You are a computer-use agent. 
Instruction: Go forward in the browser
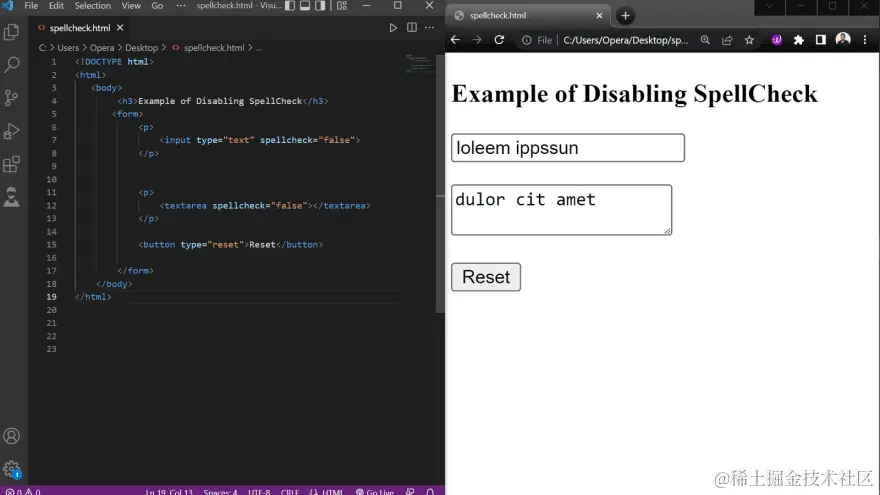pos(477,40)
